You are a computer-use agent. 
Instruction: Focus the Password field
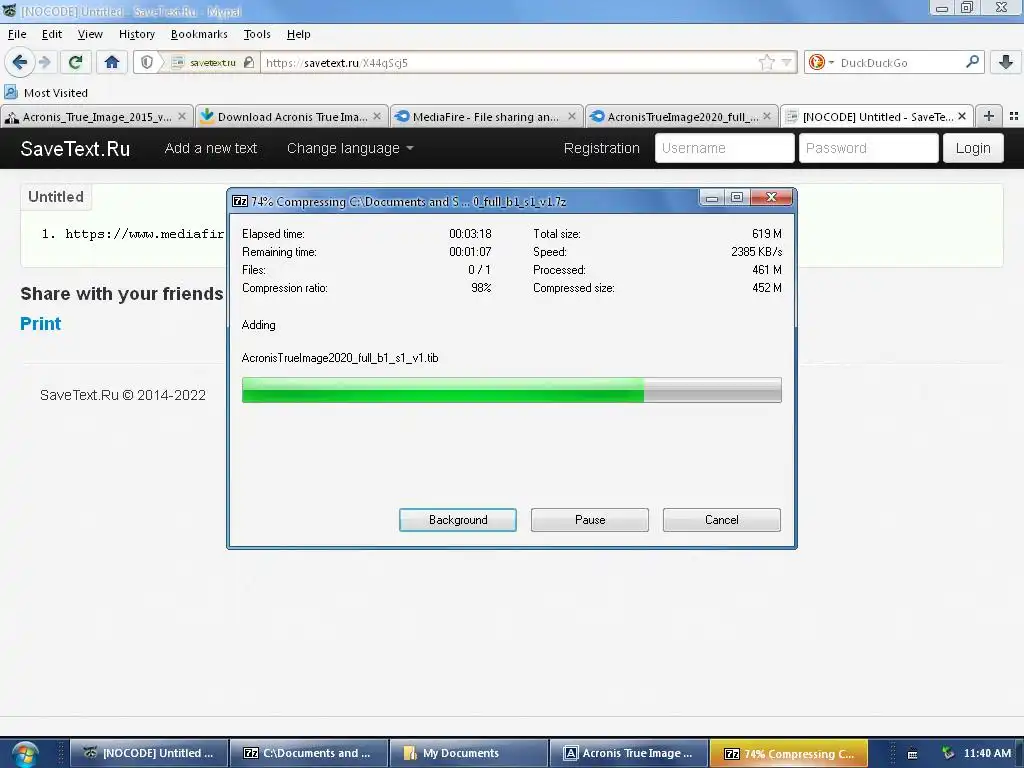[x=869, y=148]
